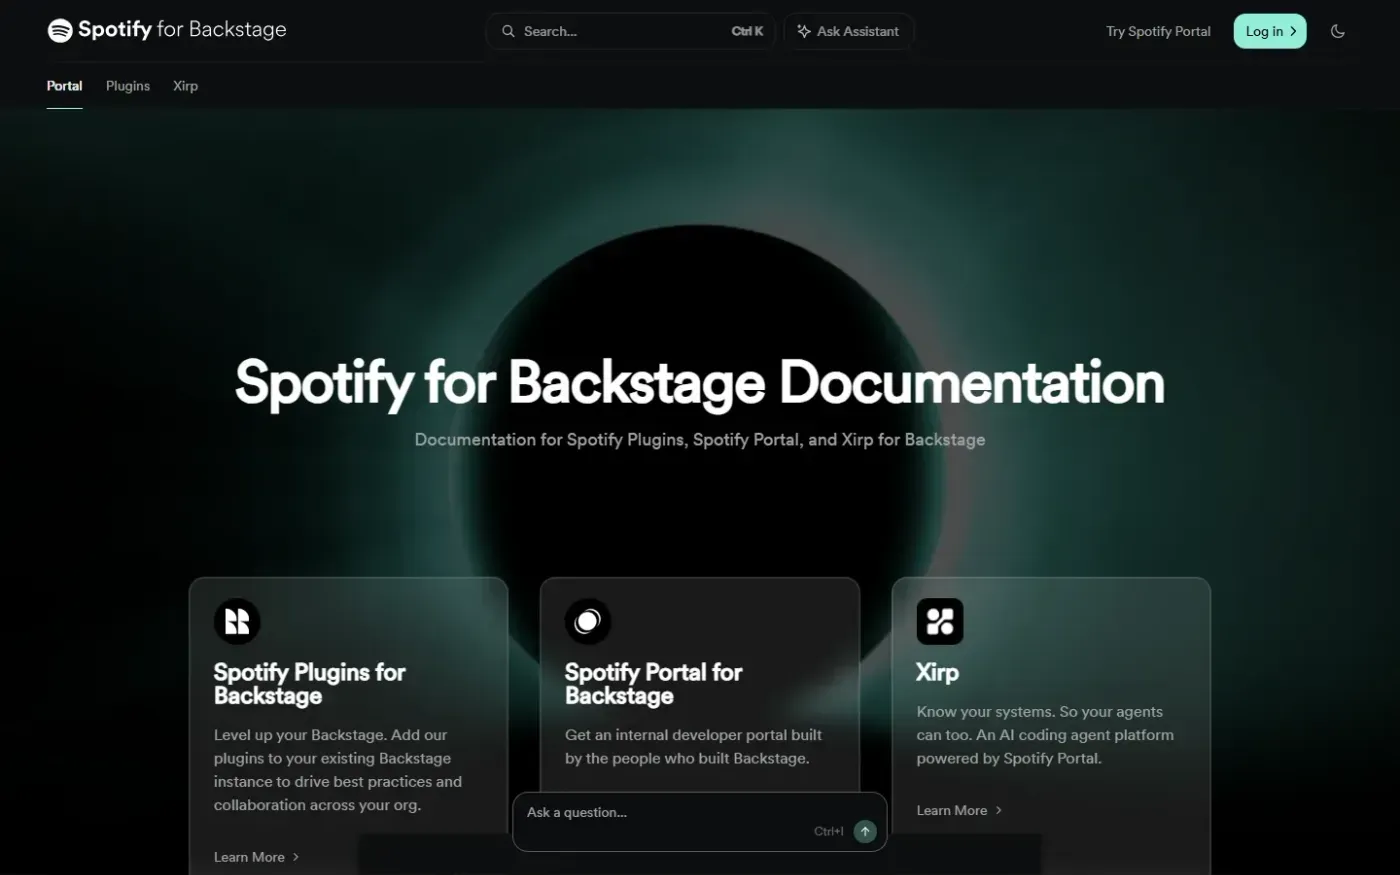1400x875 pixels.
Task: Click the Spotify Plugins for Backstage heading
Action: coord(310,684)
